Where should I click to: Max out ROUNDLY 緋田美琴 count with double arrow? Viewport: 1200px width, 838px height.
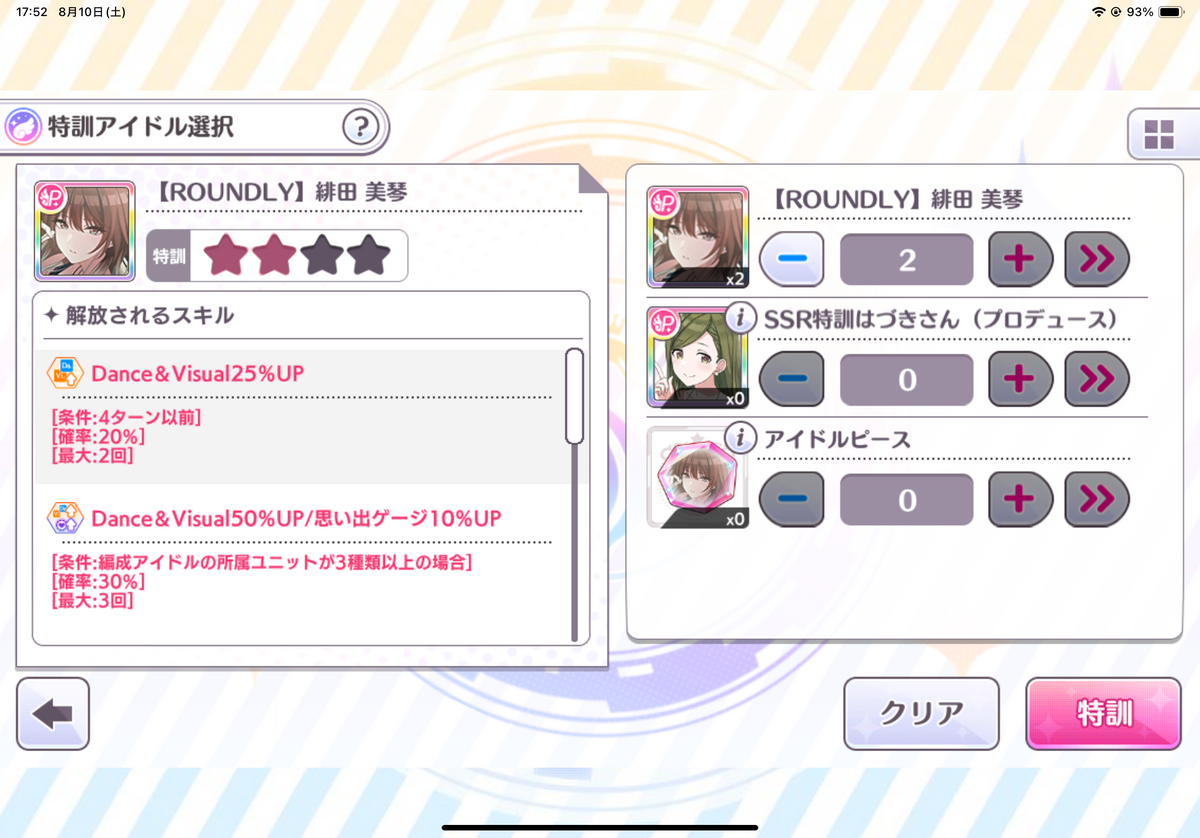[1097, 260]
